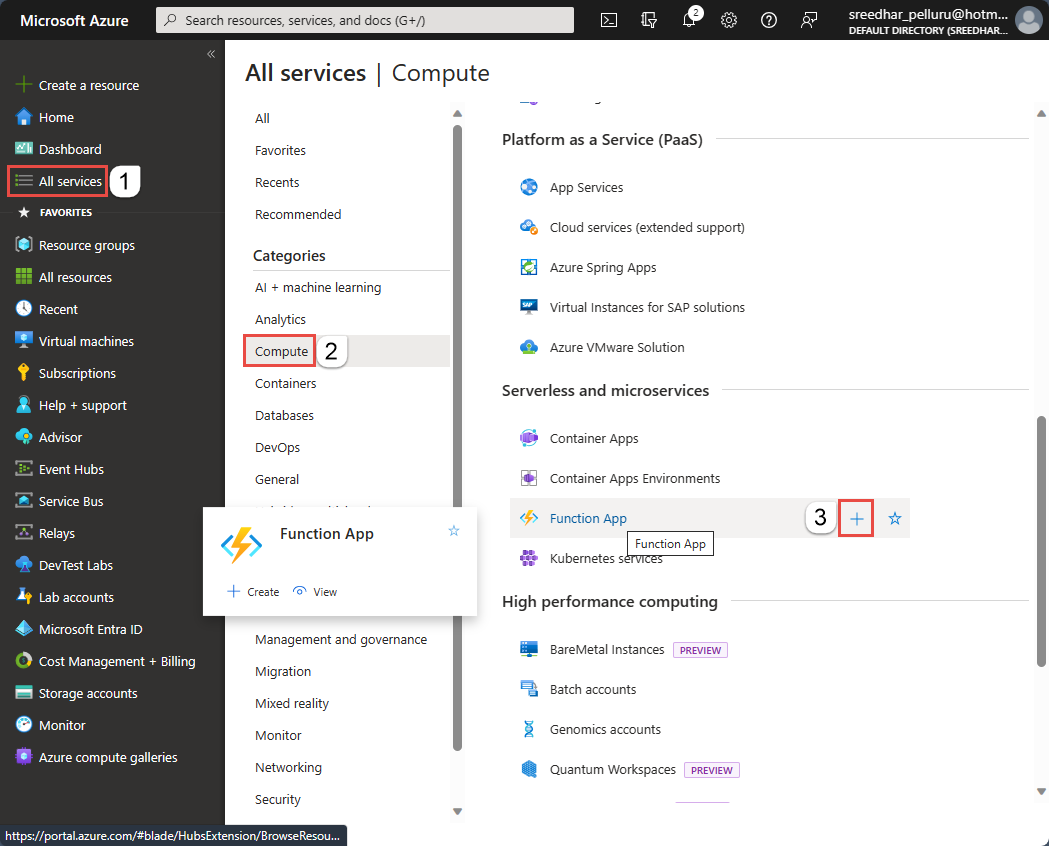Viewport: 1049px width, 846px height.
Task: Open the notifications bell
Action: click(690, 19)
